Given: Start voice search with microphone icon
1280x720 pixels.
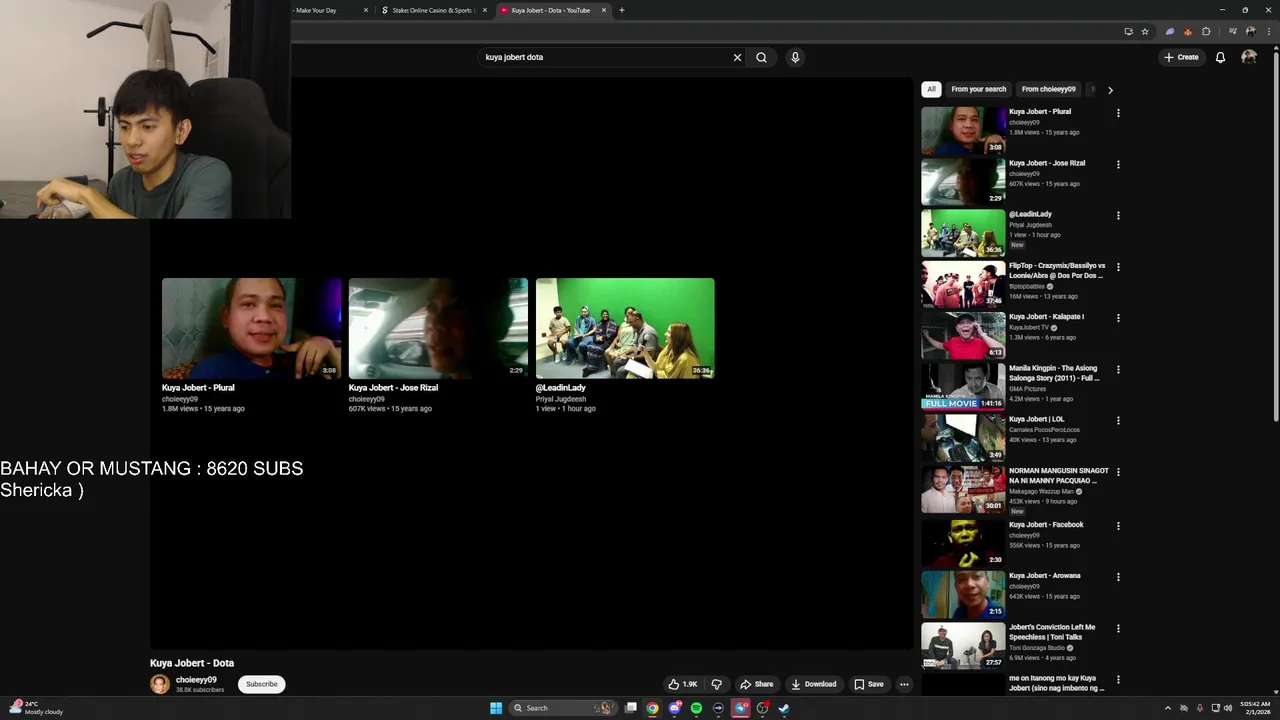Looking at the screenshot, I should point(795,57).
